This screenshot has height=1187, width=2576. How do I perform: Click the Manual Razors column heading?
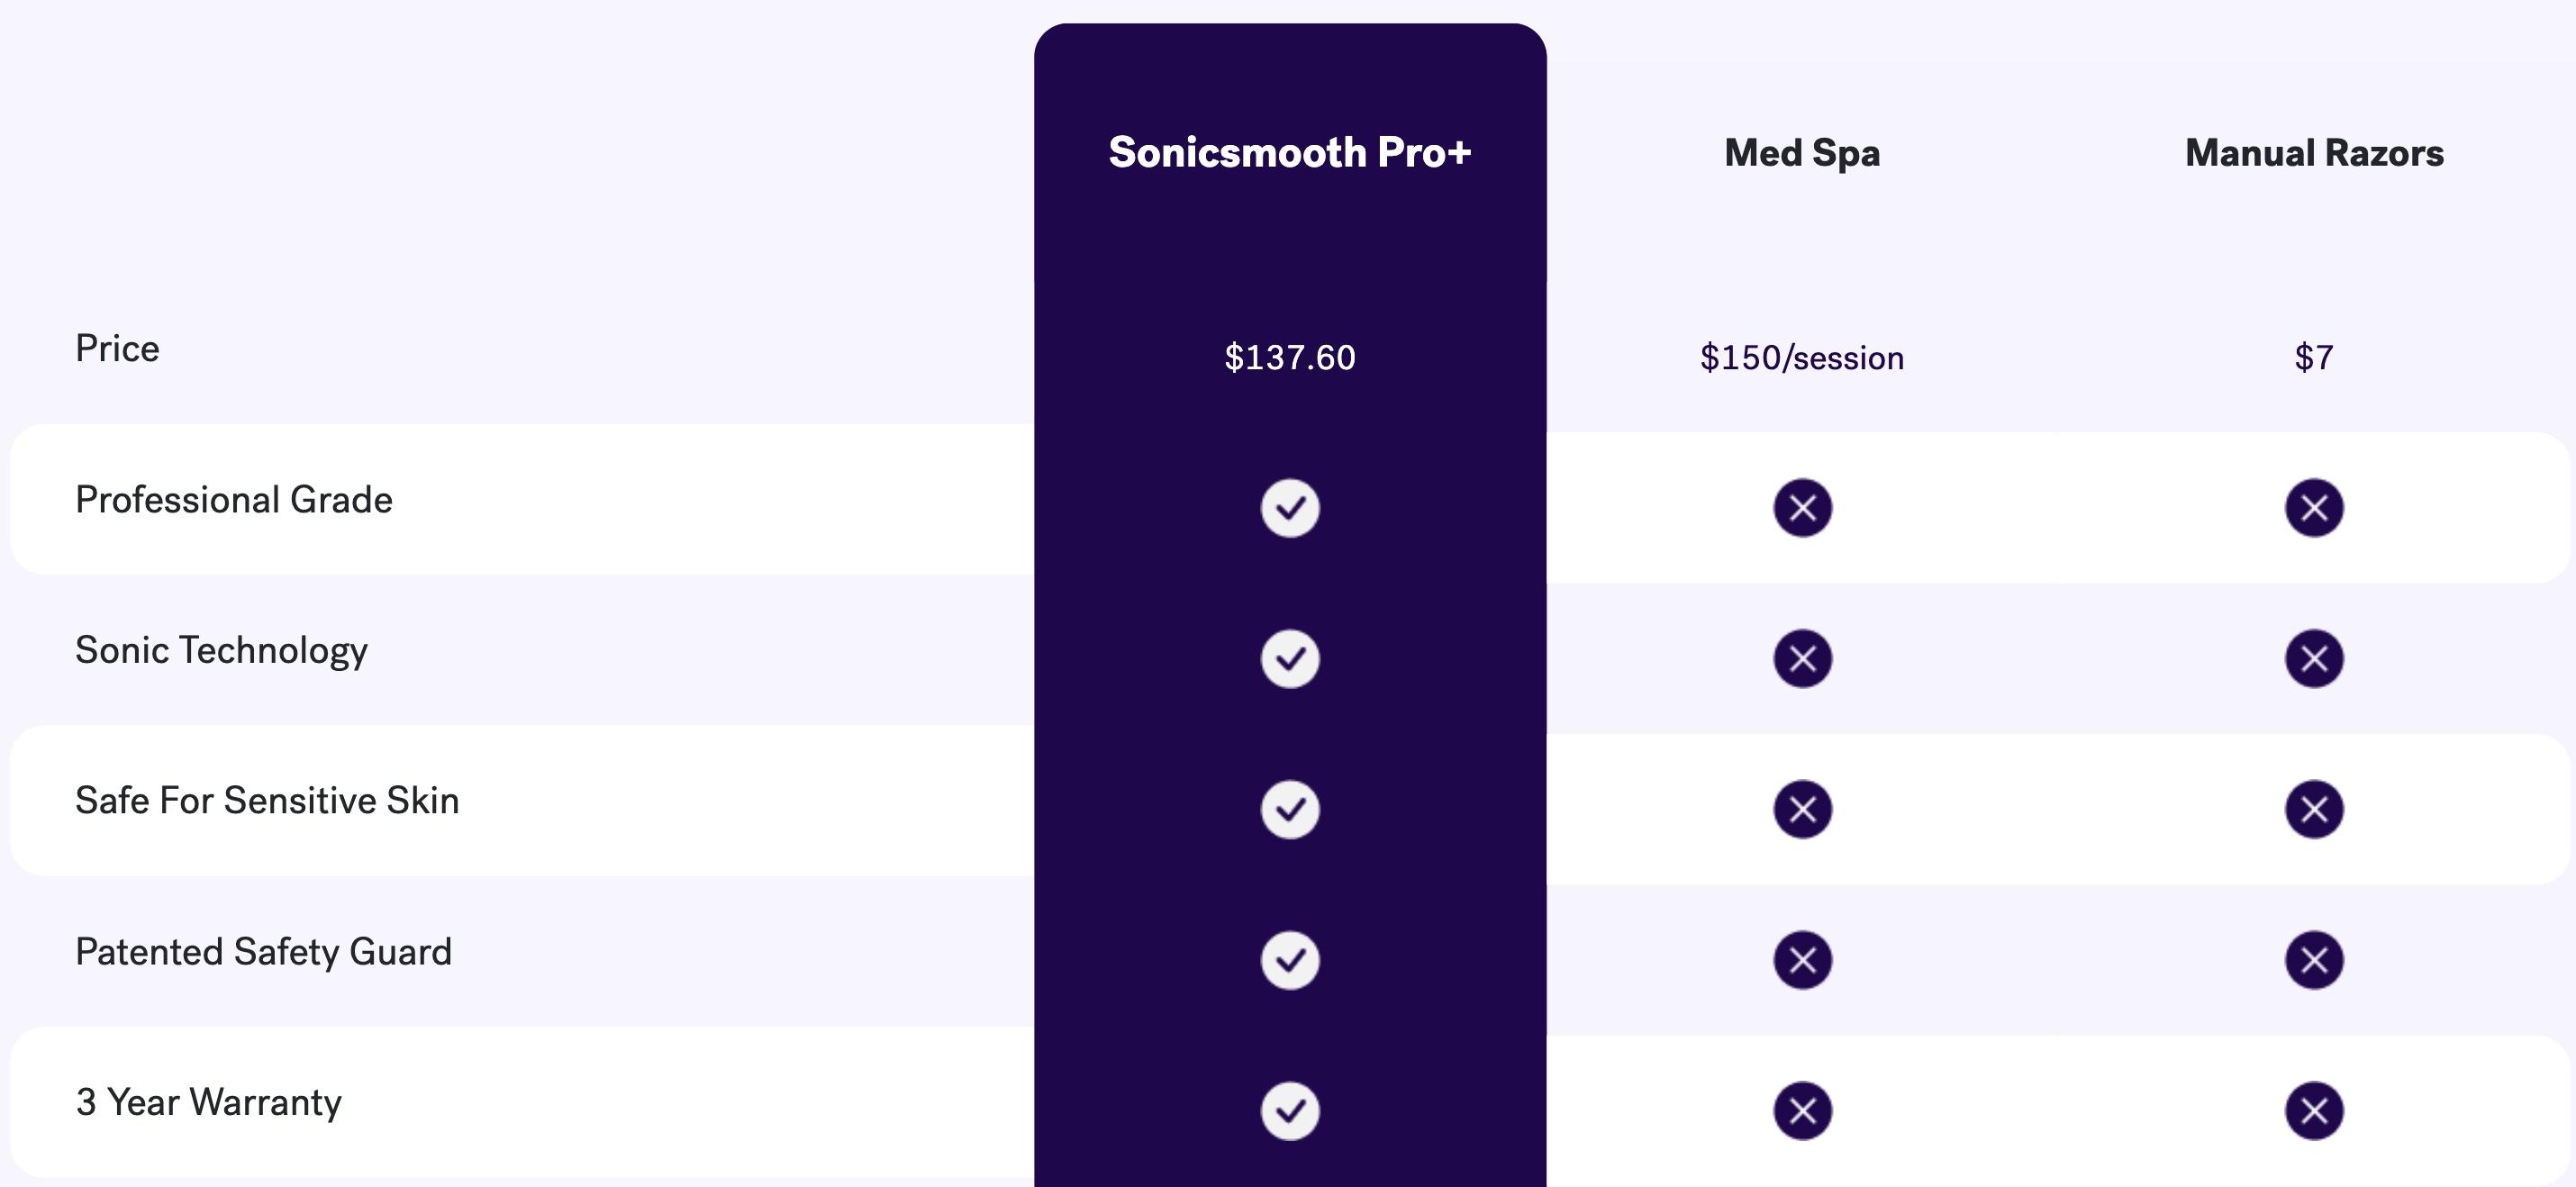(x=2314, y=153)
